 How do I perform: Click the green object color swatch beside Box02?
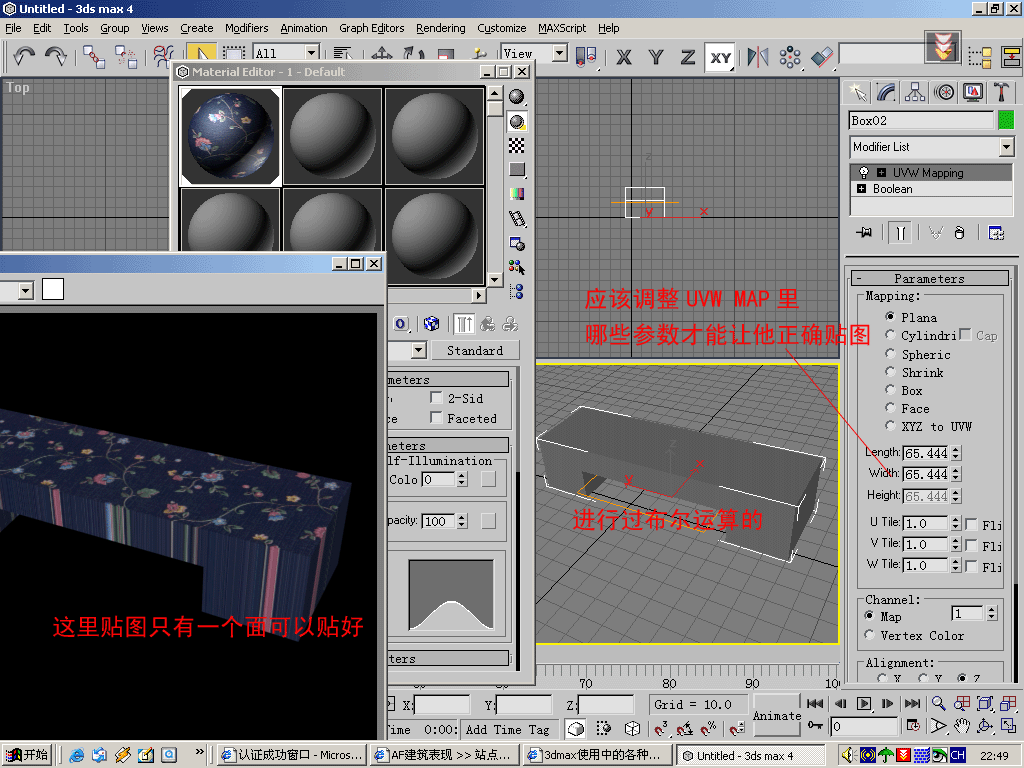point(1006,120)
